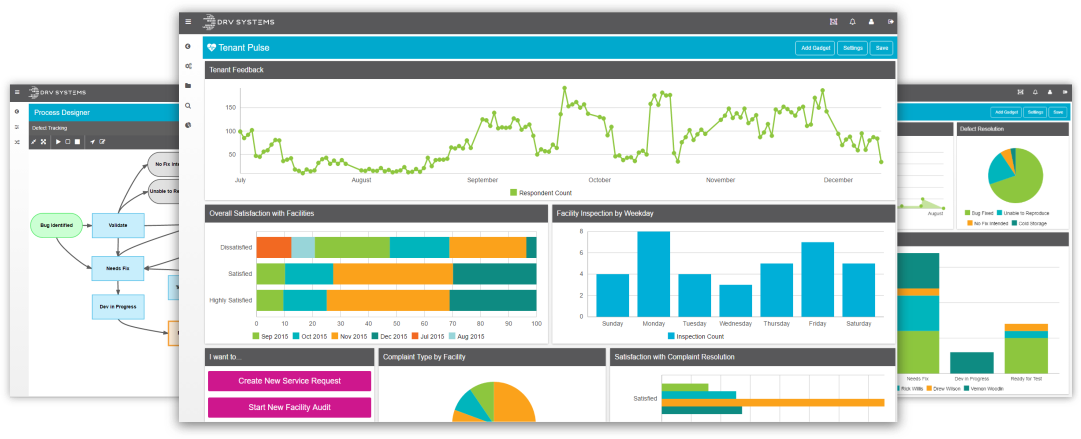Click the expand fullscreen icon in Process Designer toolbar
The width and height of the screenshot is (1081, 439).
coord(43,142)
